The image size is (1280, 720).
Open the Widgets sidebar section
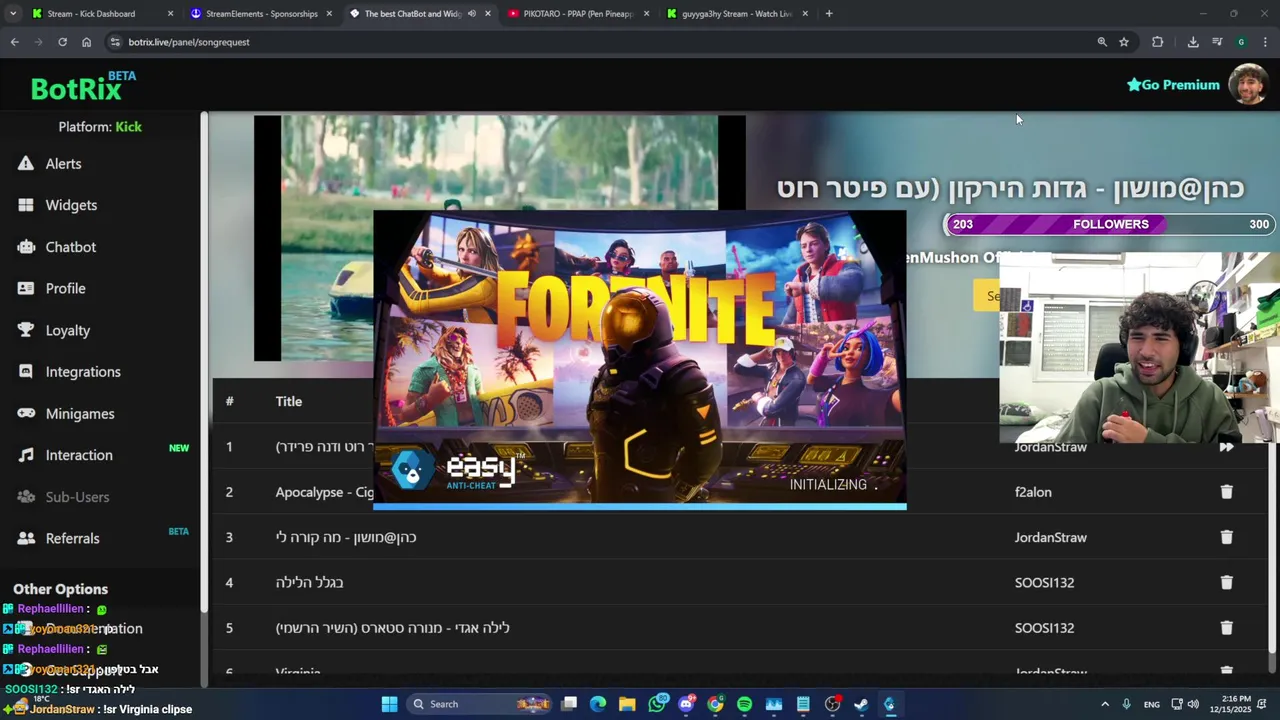click(71, 205)
